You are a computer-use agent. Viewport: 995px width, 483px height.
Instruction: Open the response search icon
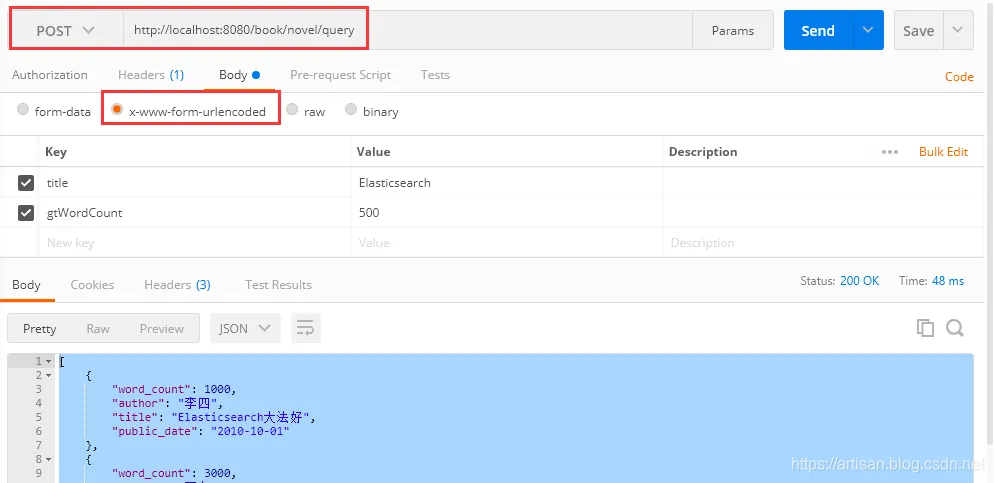click(954, 328)
